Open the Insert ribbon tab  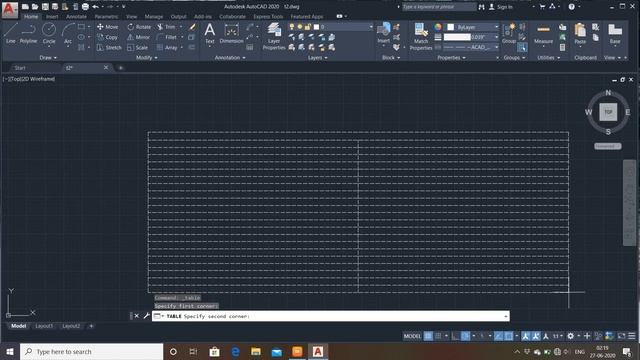[52, 16]
